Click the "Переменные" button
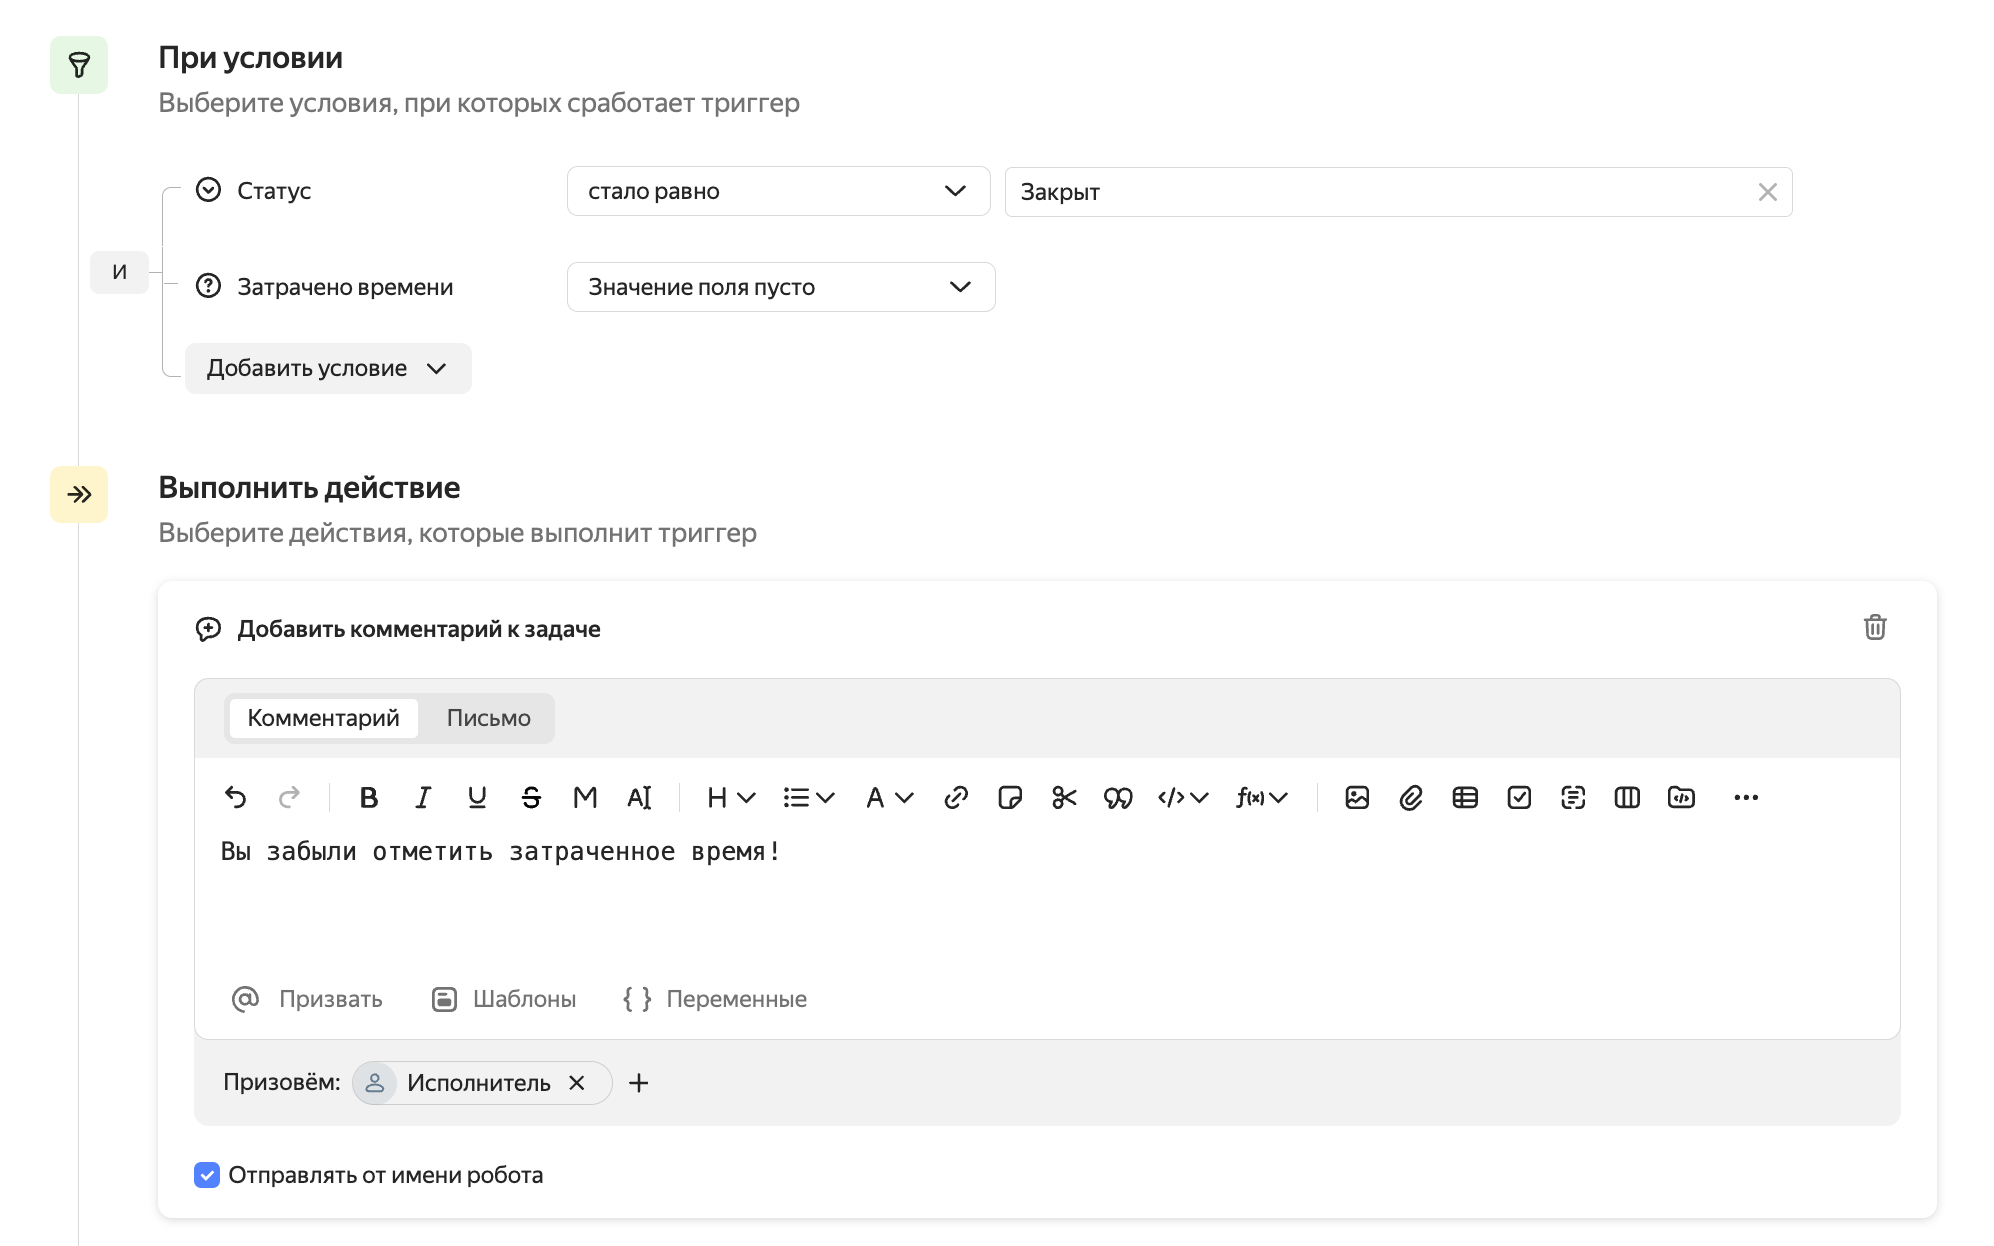This screenshot has height=1246, width=1994. (x=714, y=999)
